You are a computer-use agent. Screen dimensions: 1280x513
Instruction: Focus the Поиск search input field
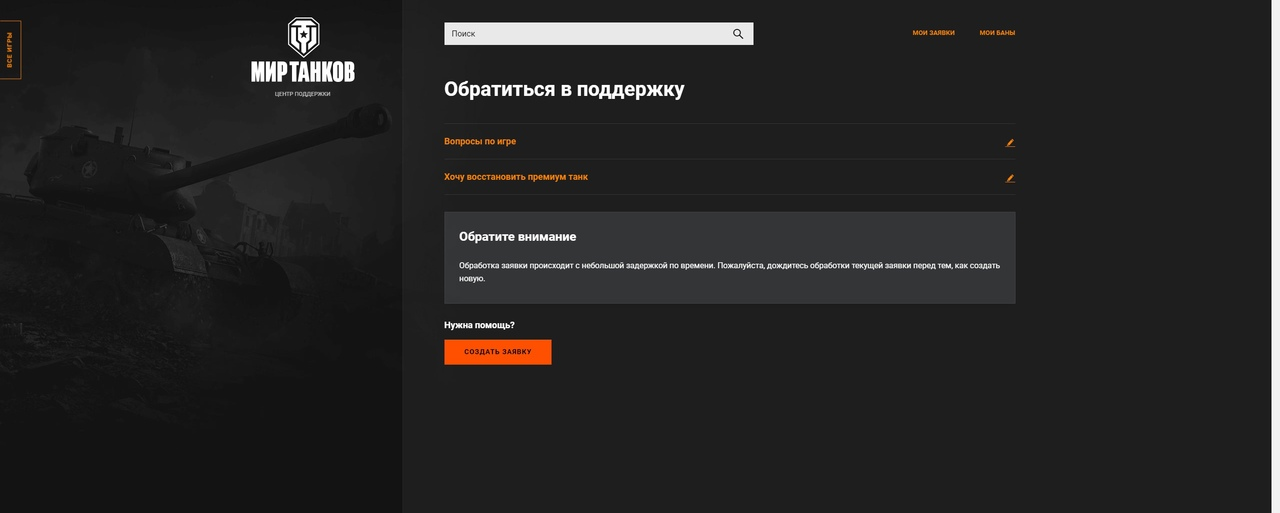pos(585,34)
